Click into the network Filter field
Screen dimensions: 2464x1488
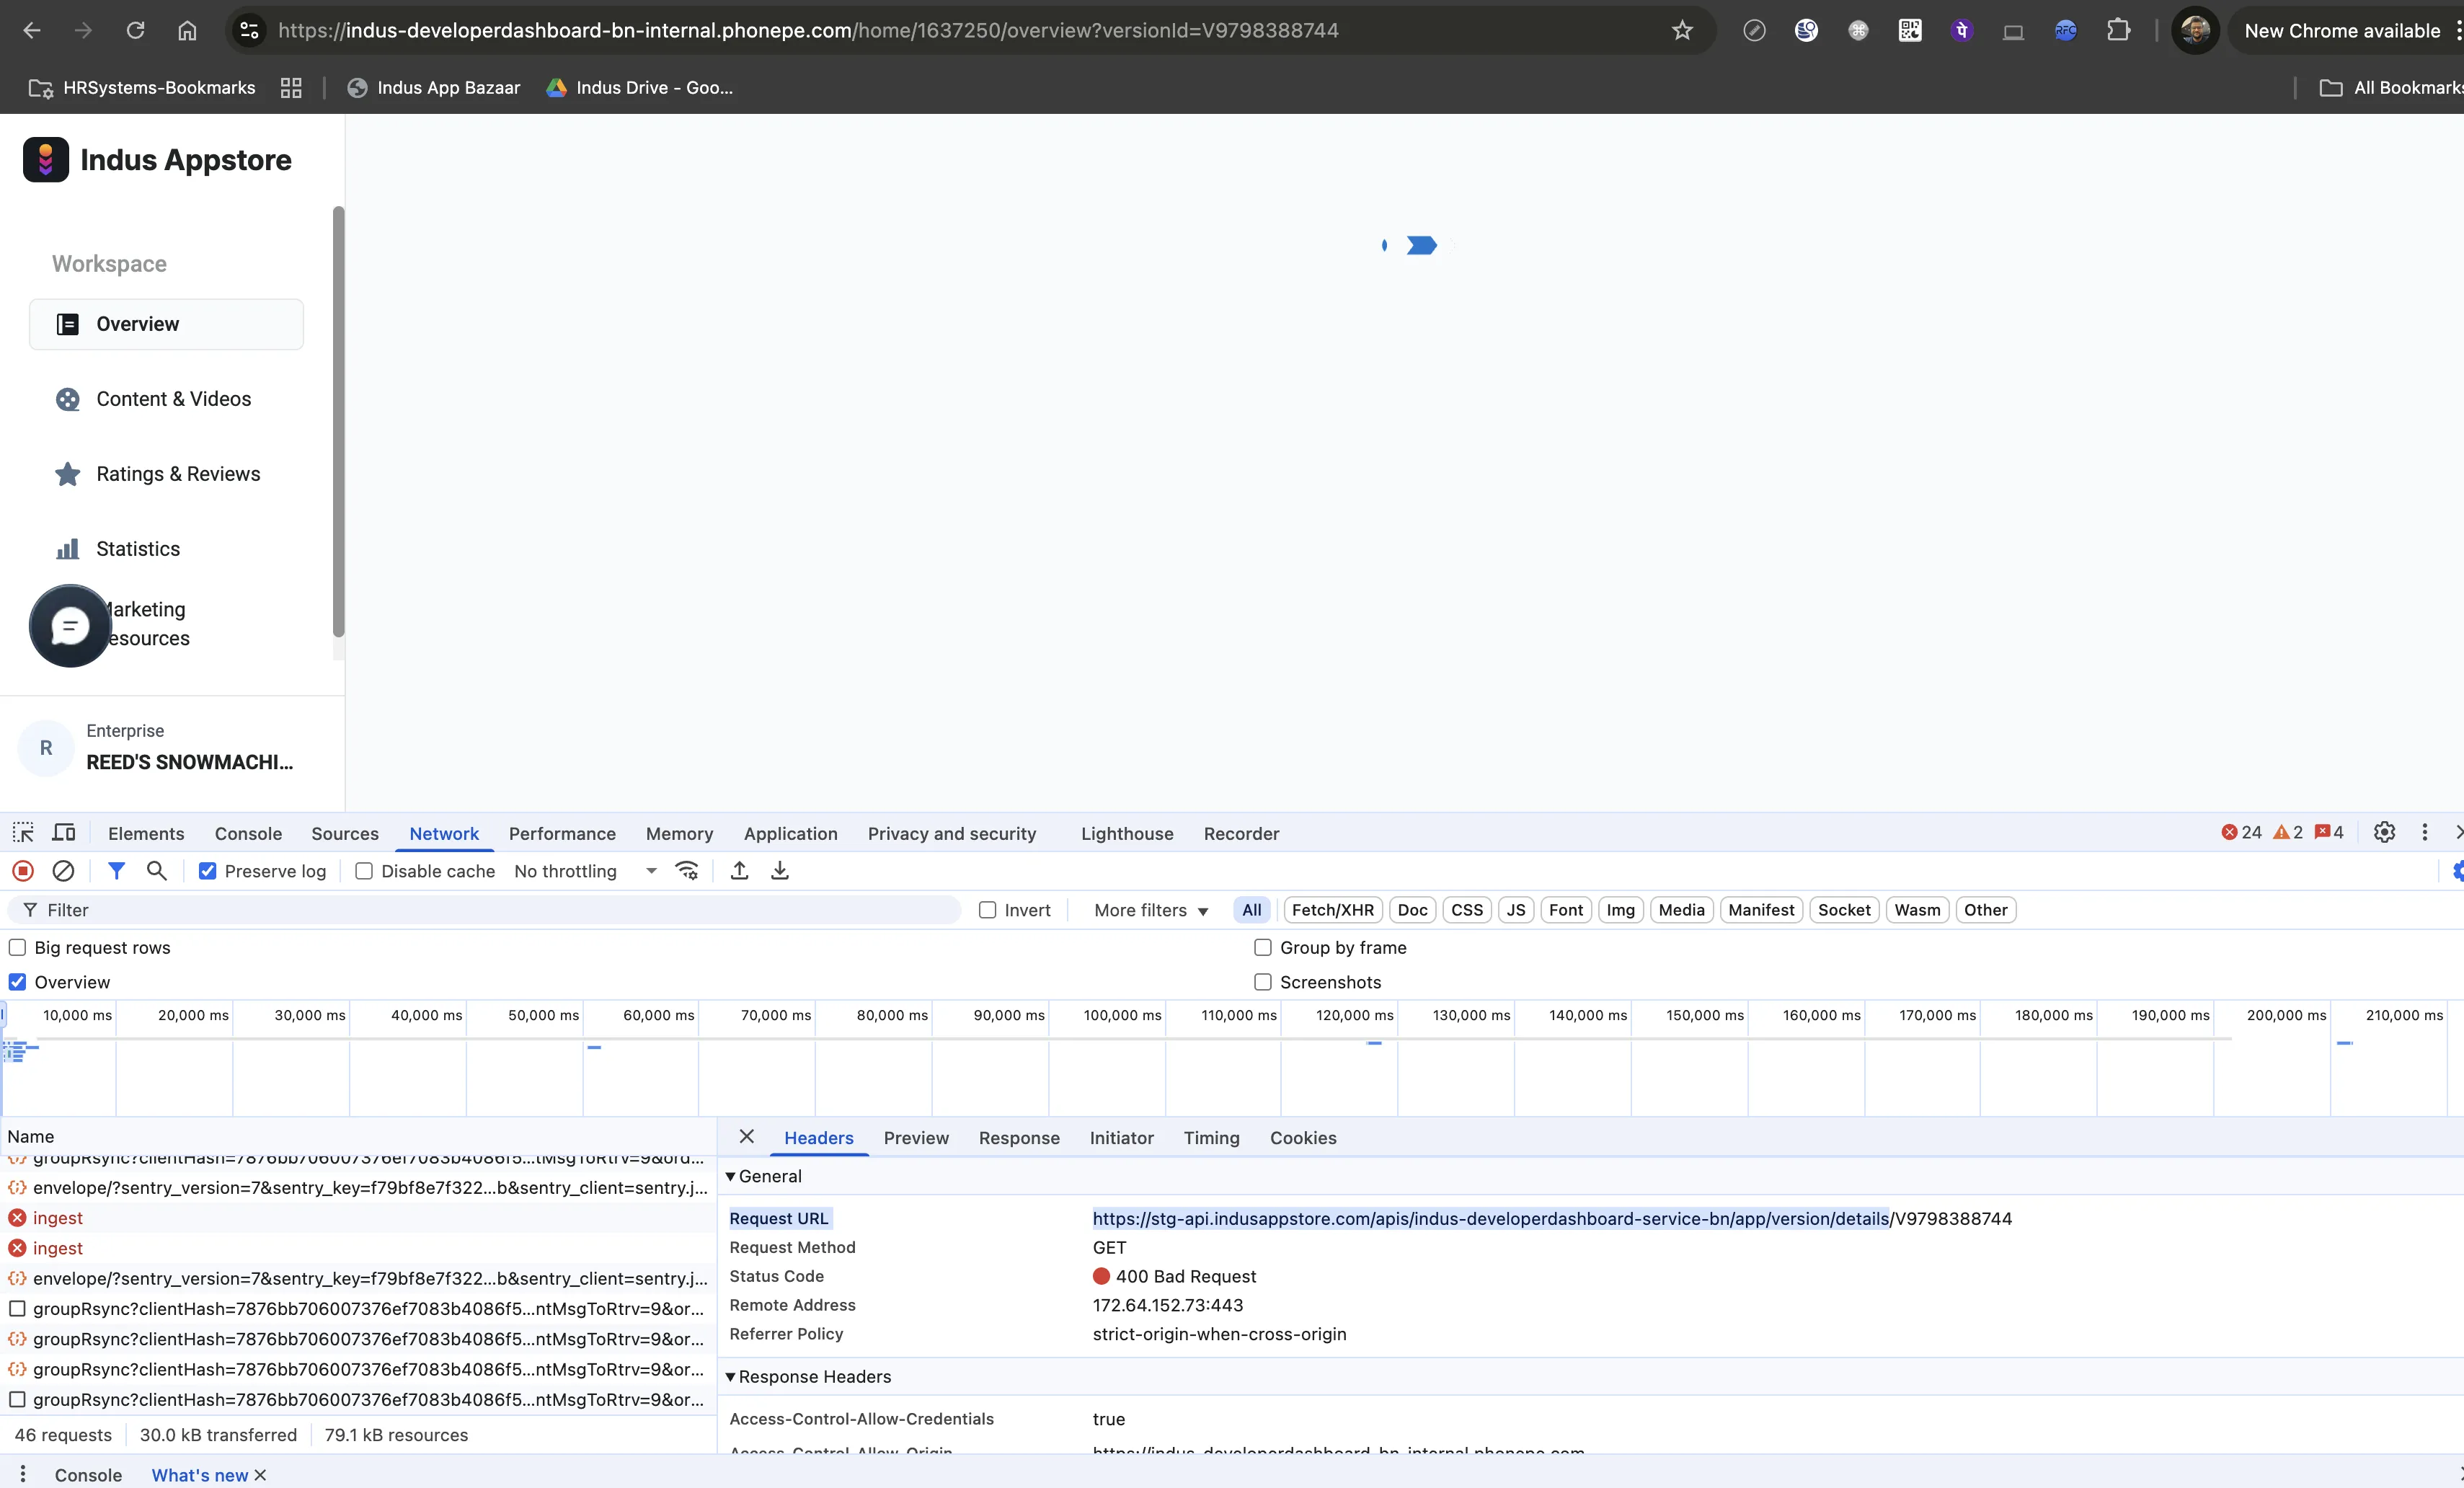click(x=485, y=910)
